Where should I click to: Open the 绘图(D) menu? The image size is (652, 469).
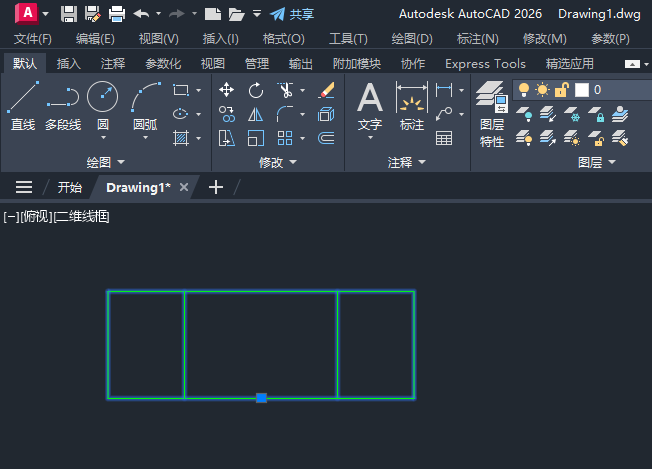(412, 39)
